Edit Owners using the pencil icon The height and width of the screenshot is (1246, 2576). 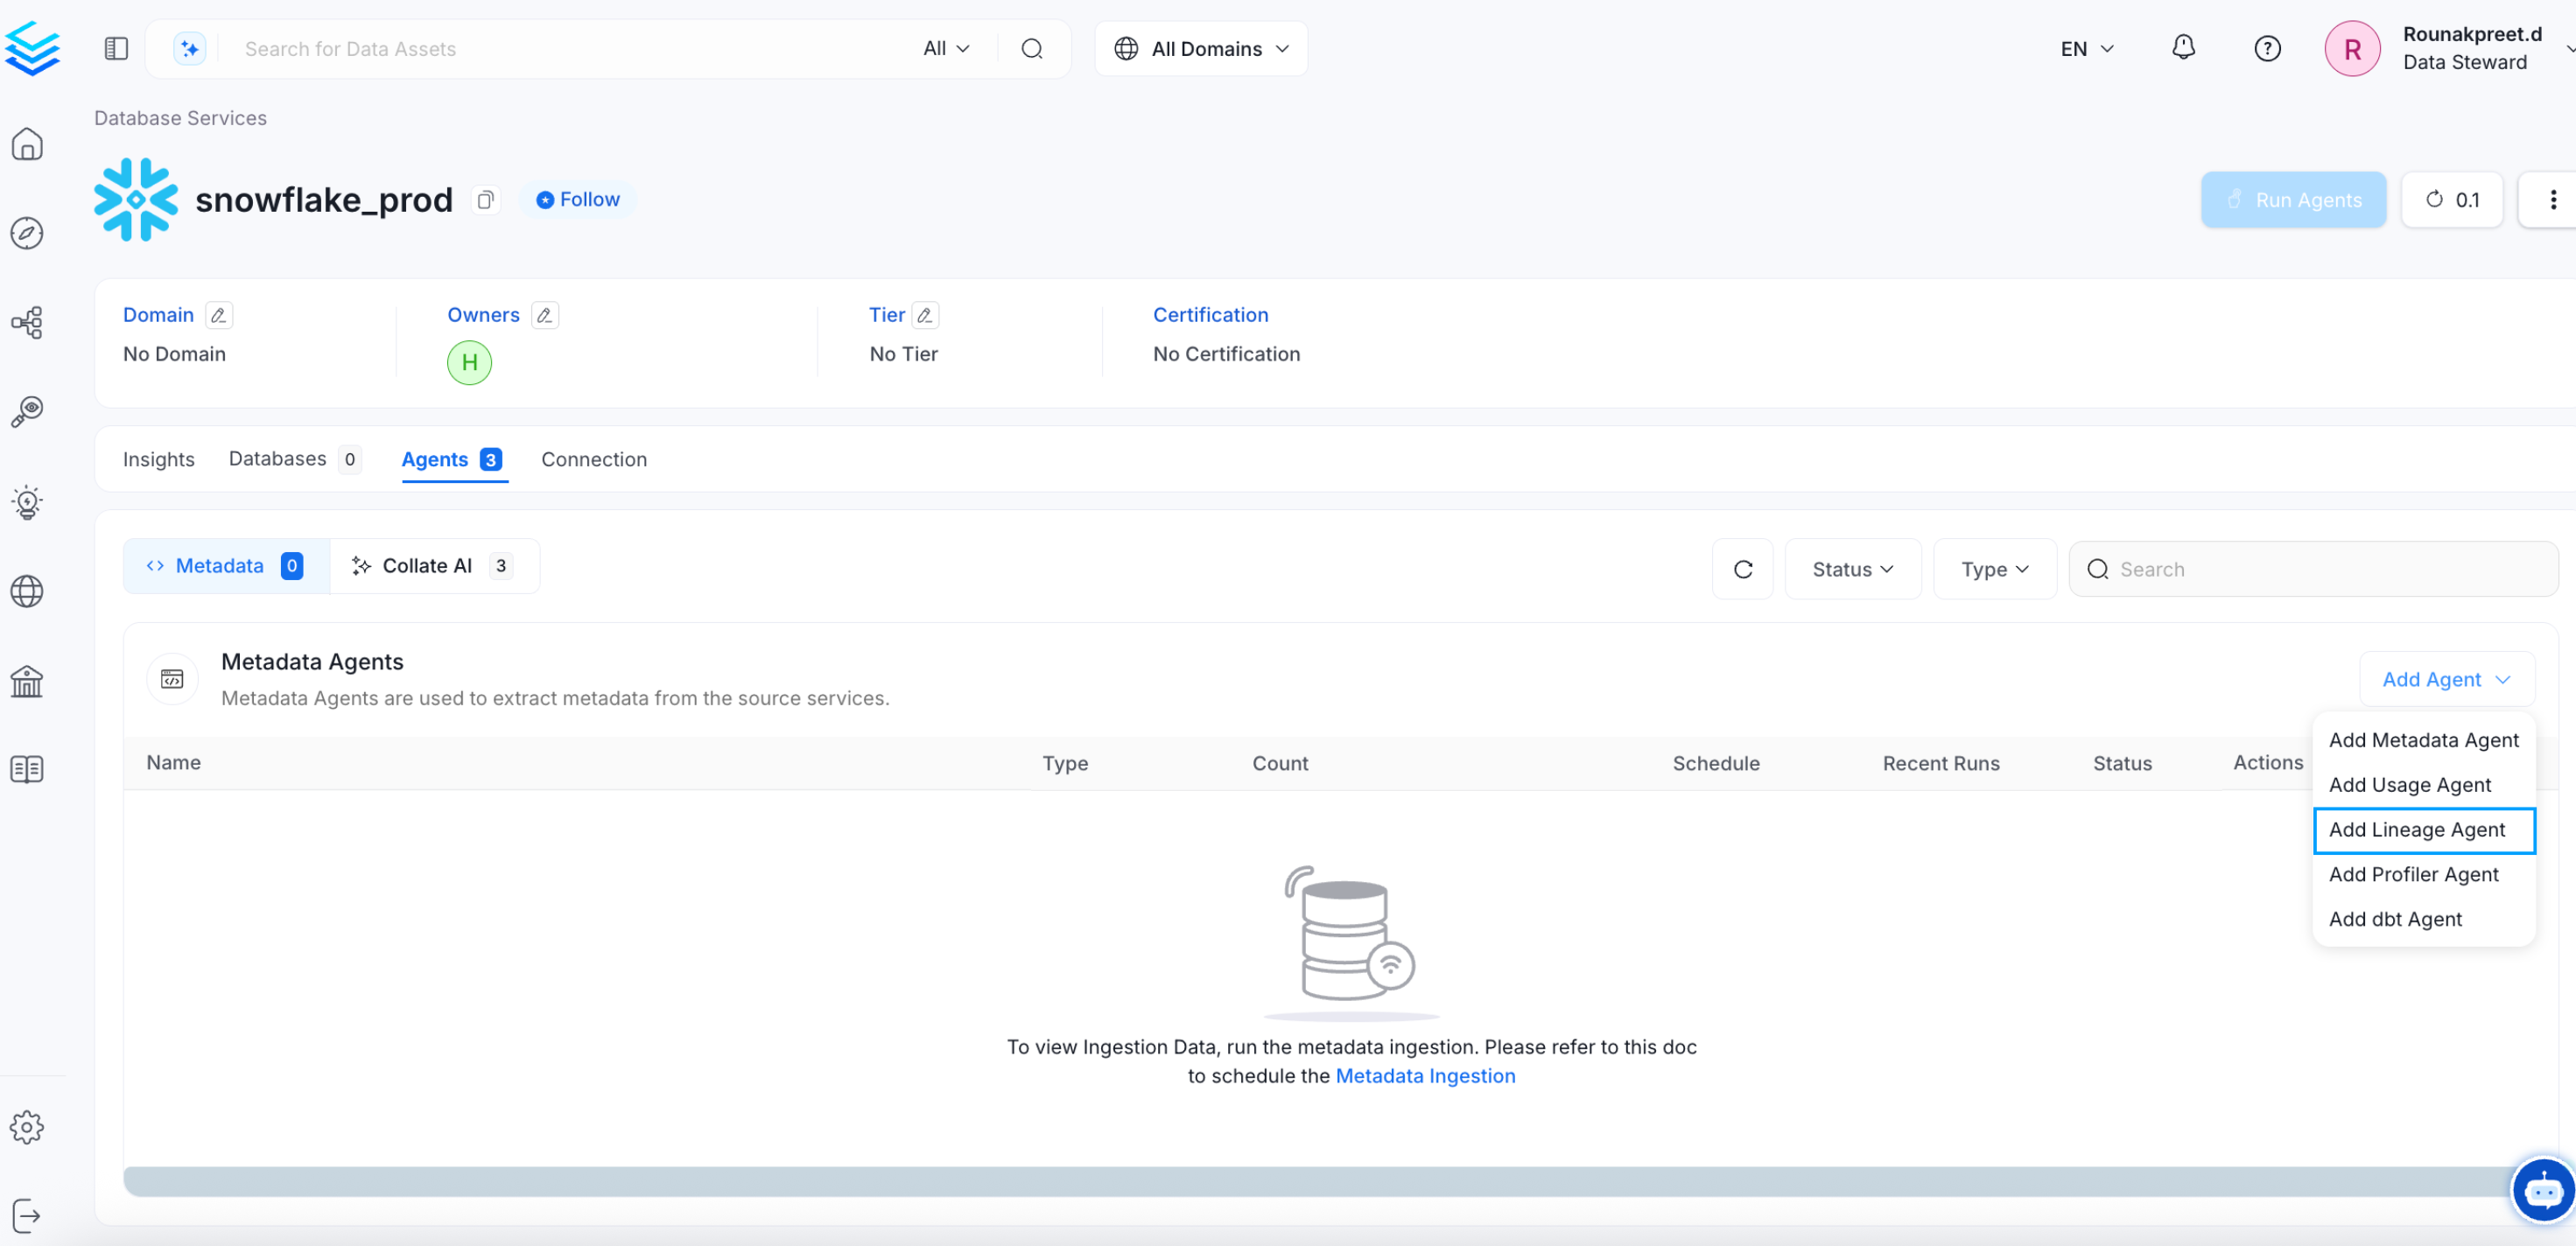click(x=544, y=315)
